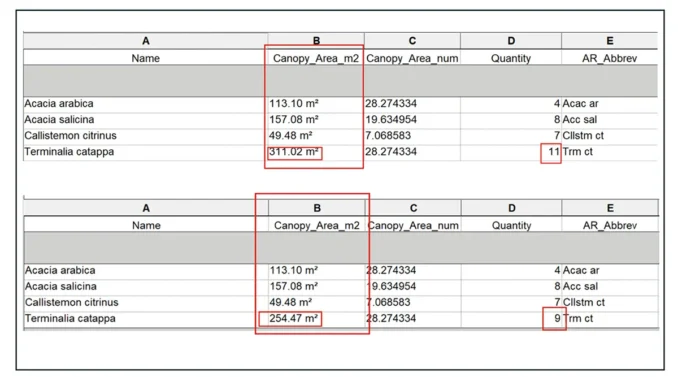Screen dimensions: 678x377
Task: Click quantity 4 in first table
Action: [557, 103]
